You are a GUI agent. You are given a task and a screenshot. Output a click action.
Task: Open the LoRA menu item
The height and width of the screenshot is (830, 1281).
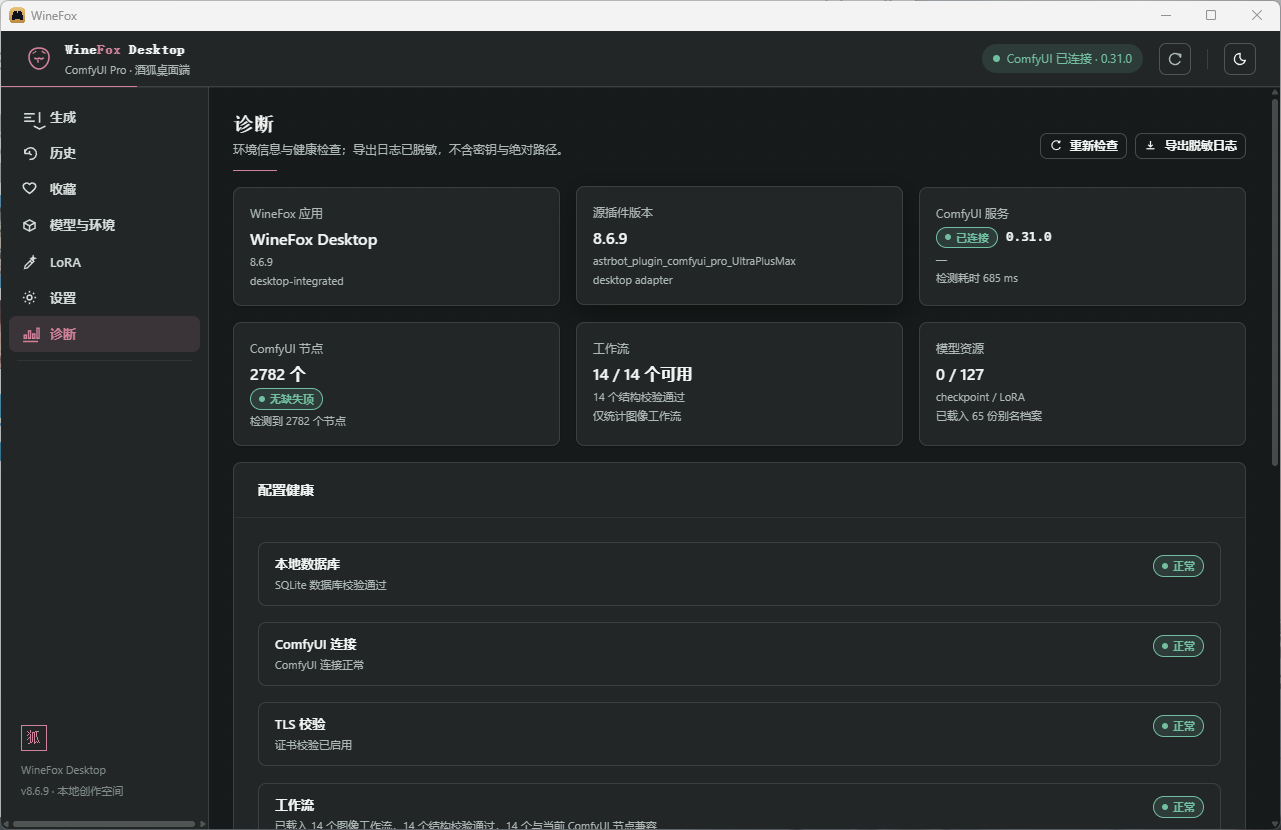(104, 262)
